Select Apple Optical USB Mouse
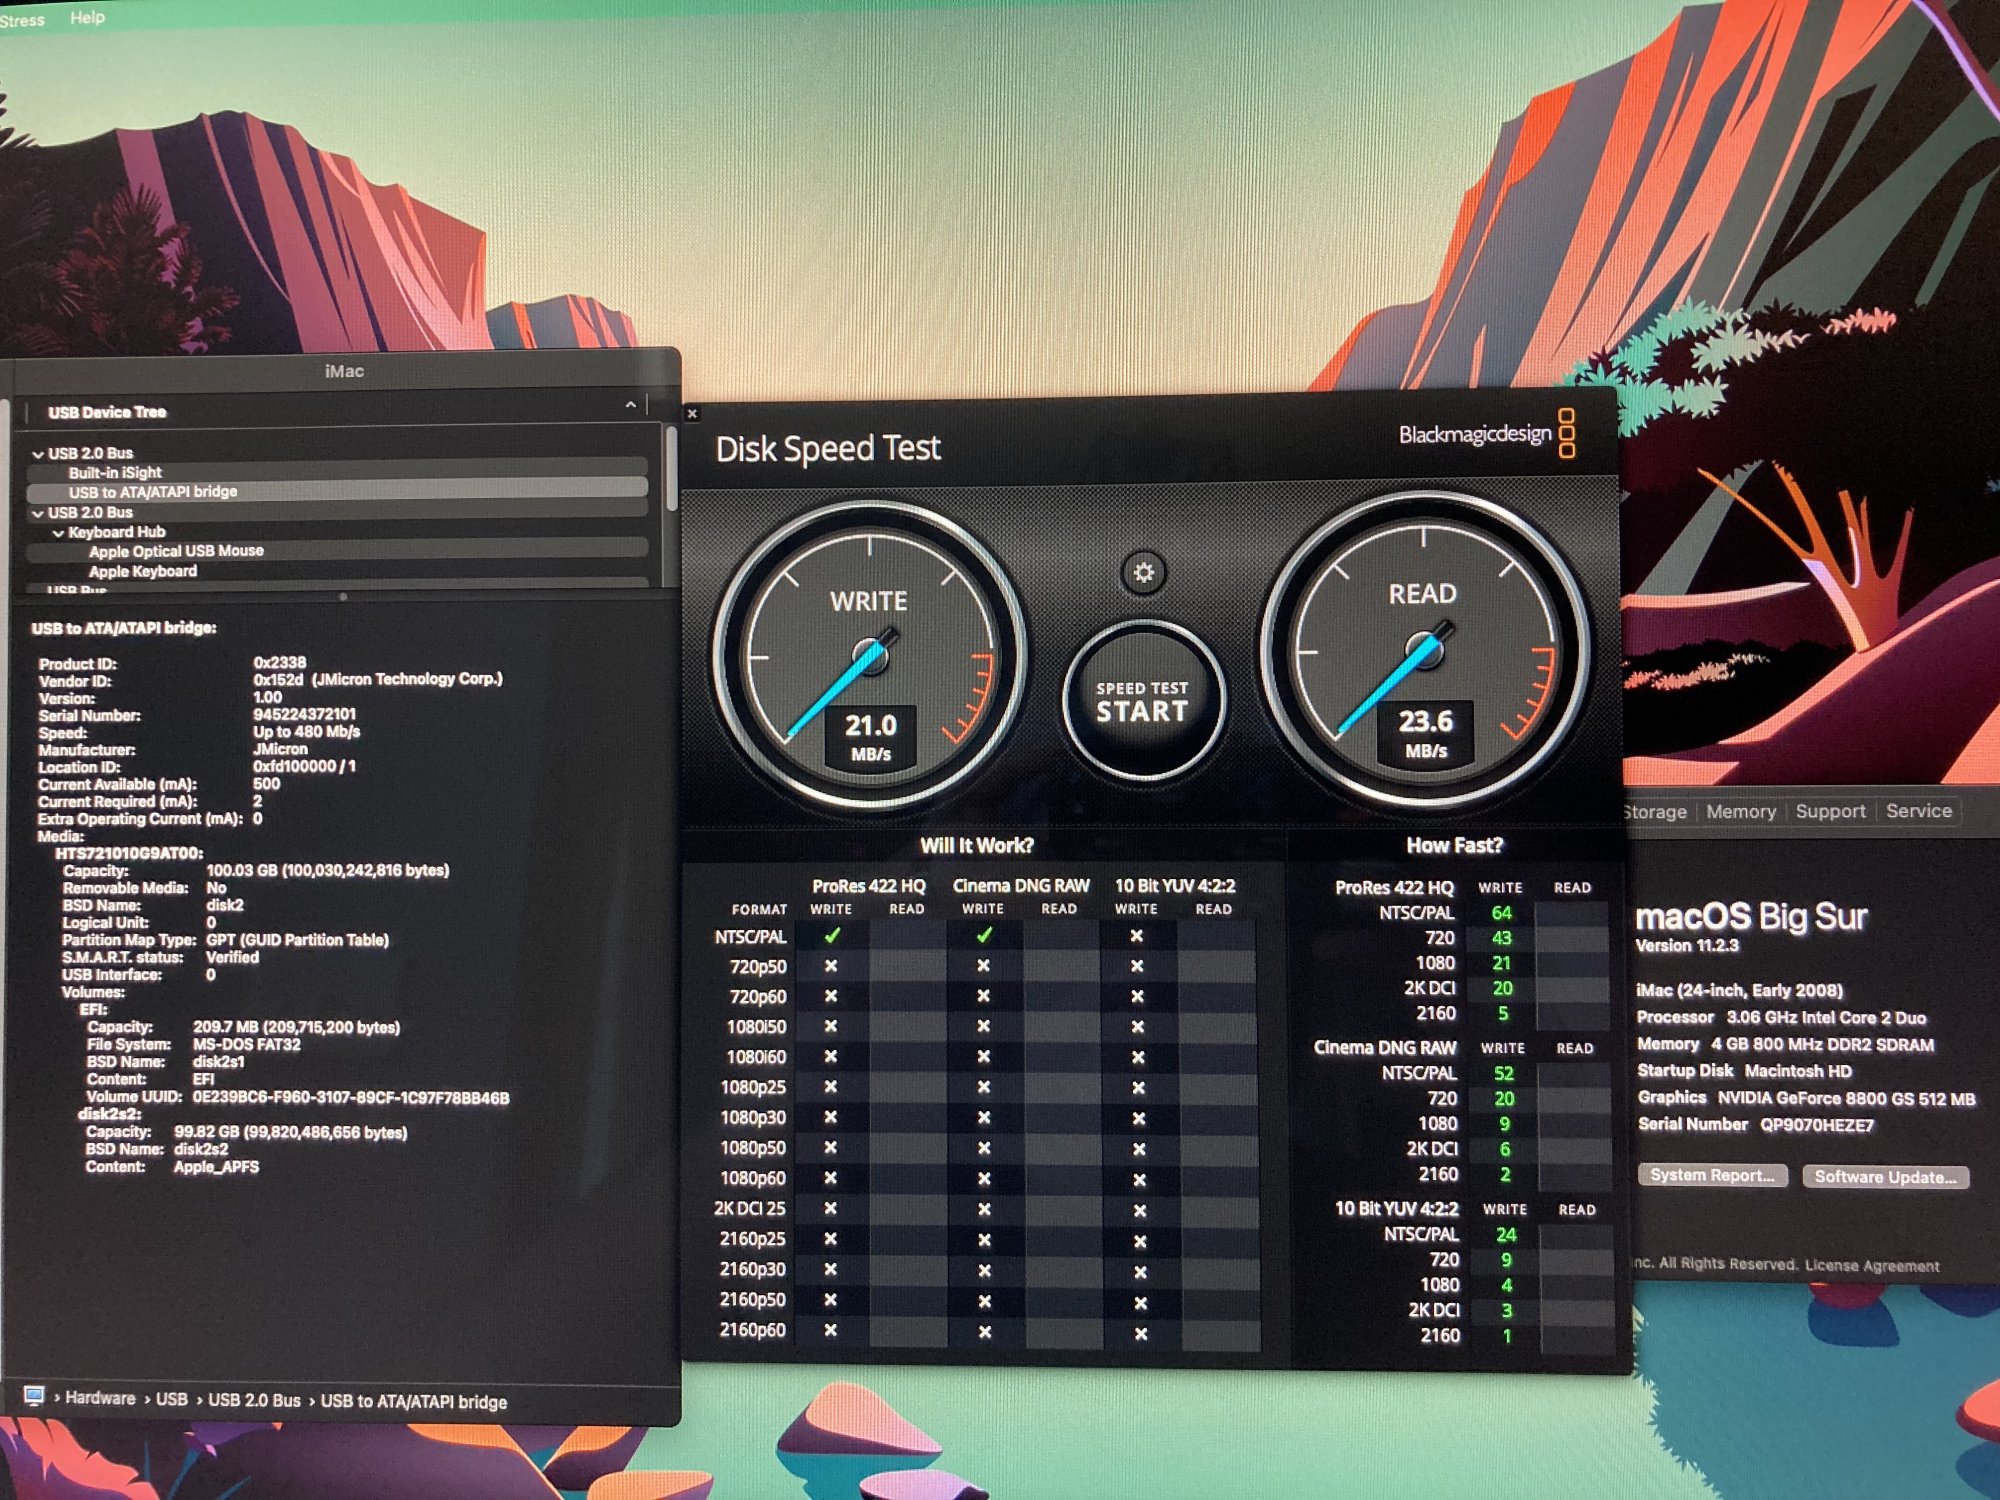This screenshot has width=2000, height=1500. 176,551
